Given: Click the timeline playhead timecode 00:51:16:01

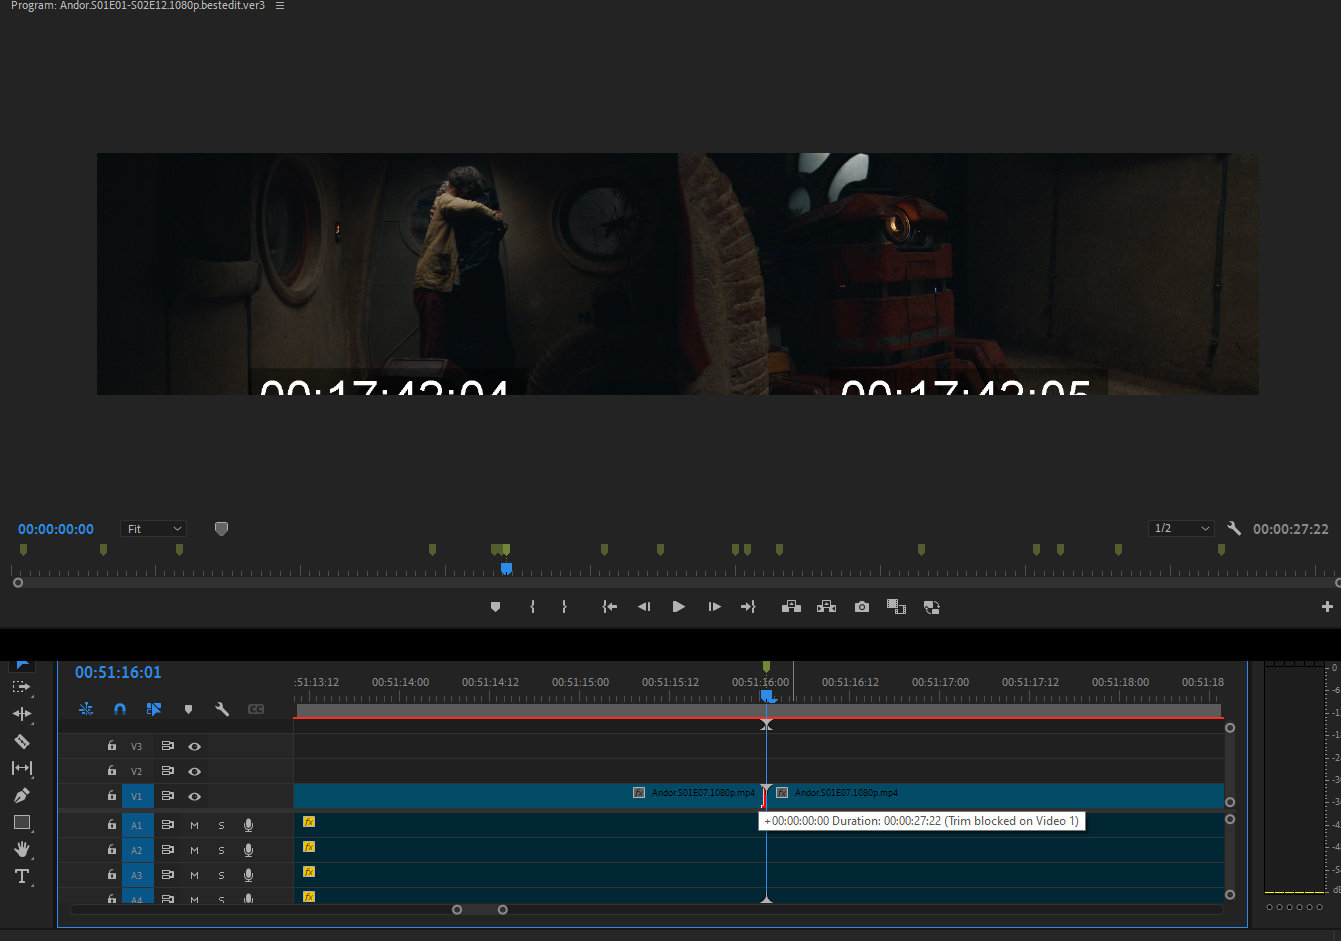Looking at the screenshot, I should [x=118, y=672].
